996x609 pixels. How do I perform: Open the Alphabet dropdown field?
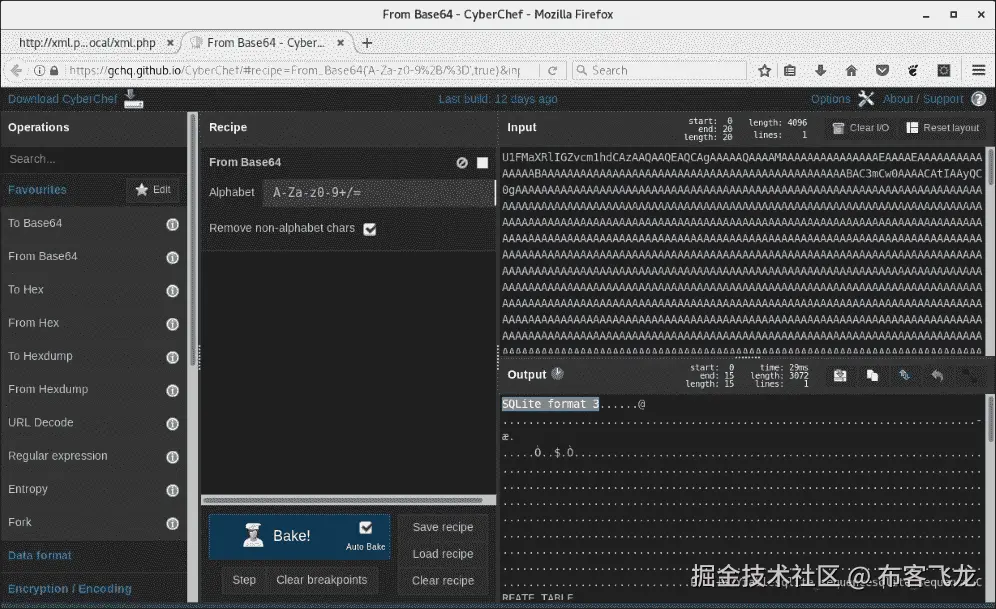(x=379, y=192)
